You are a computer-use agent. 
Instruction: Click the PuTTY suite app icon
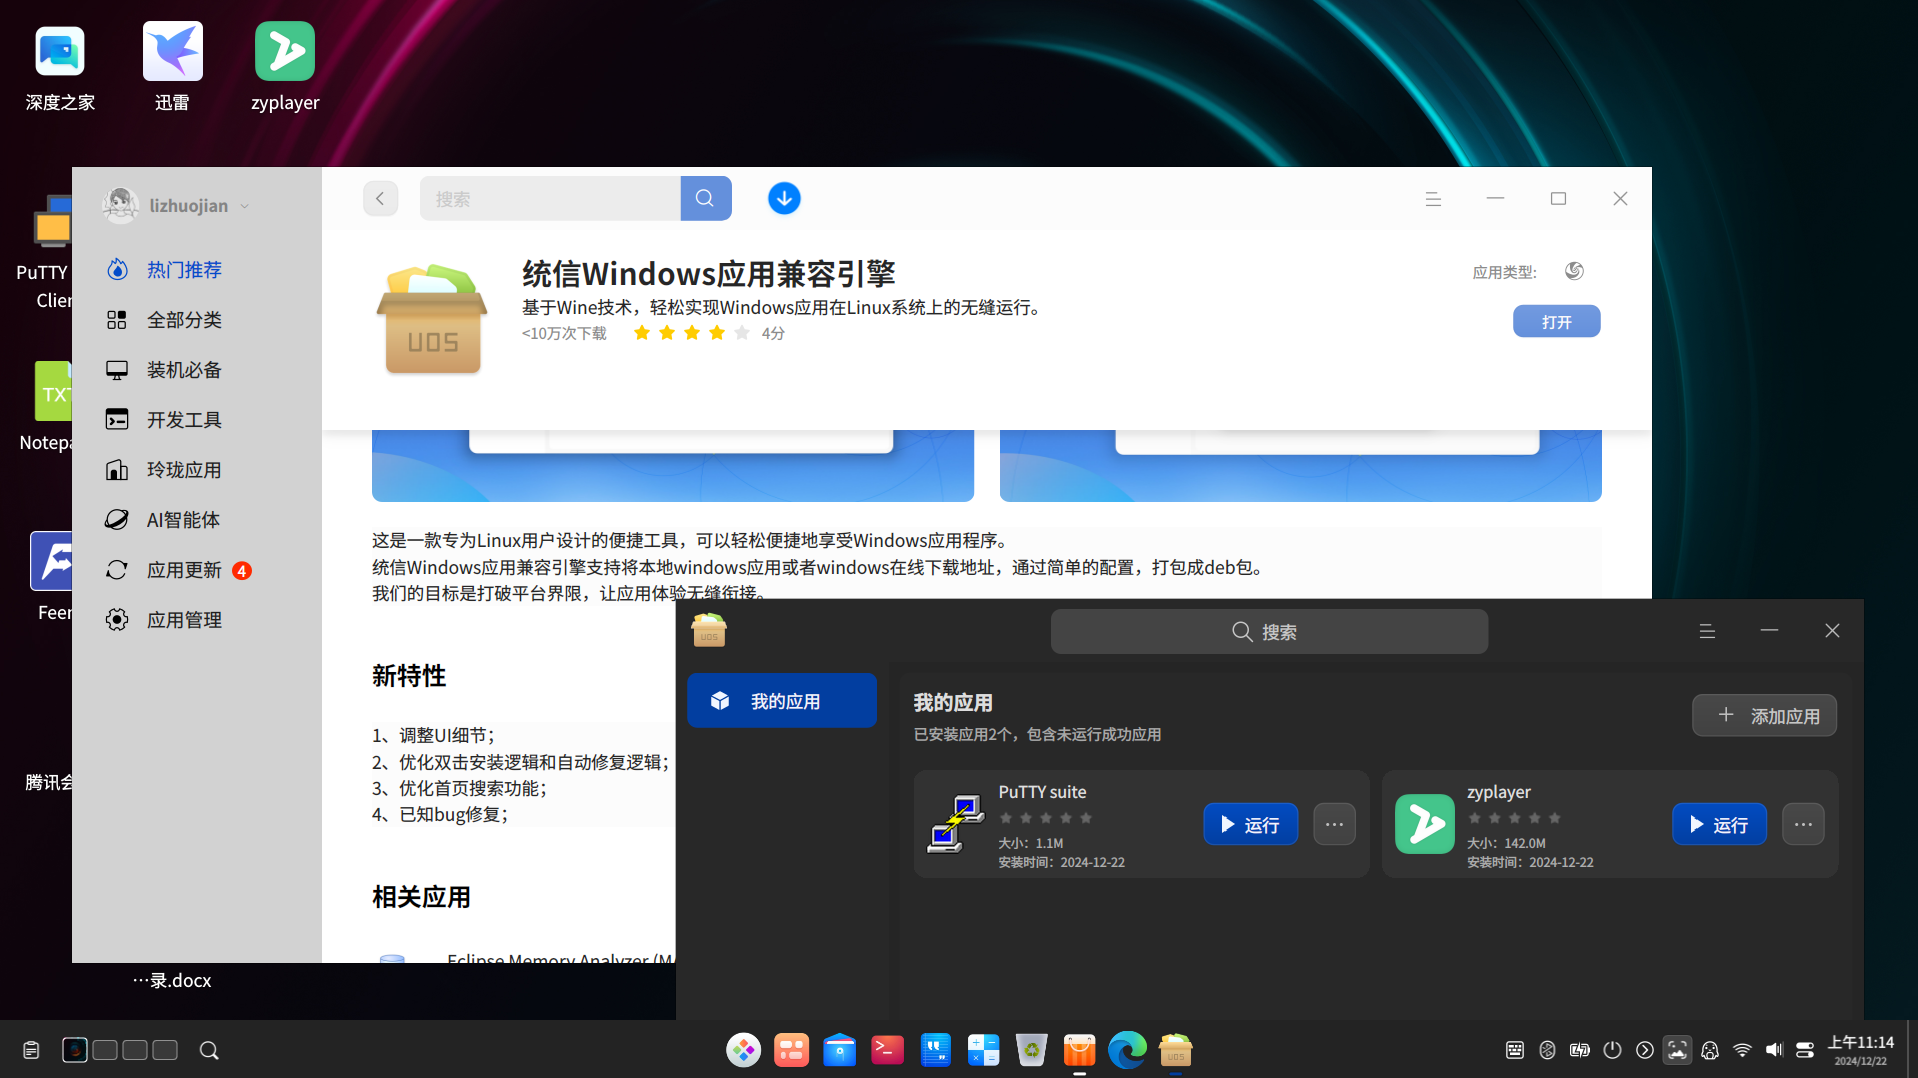[955, 824]
